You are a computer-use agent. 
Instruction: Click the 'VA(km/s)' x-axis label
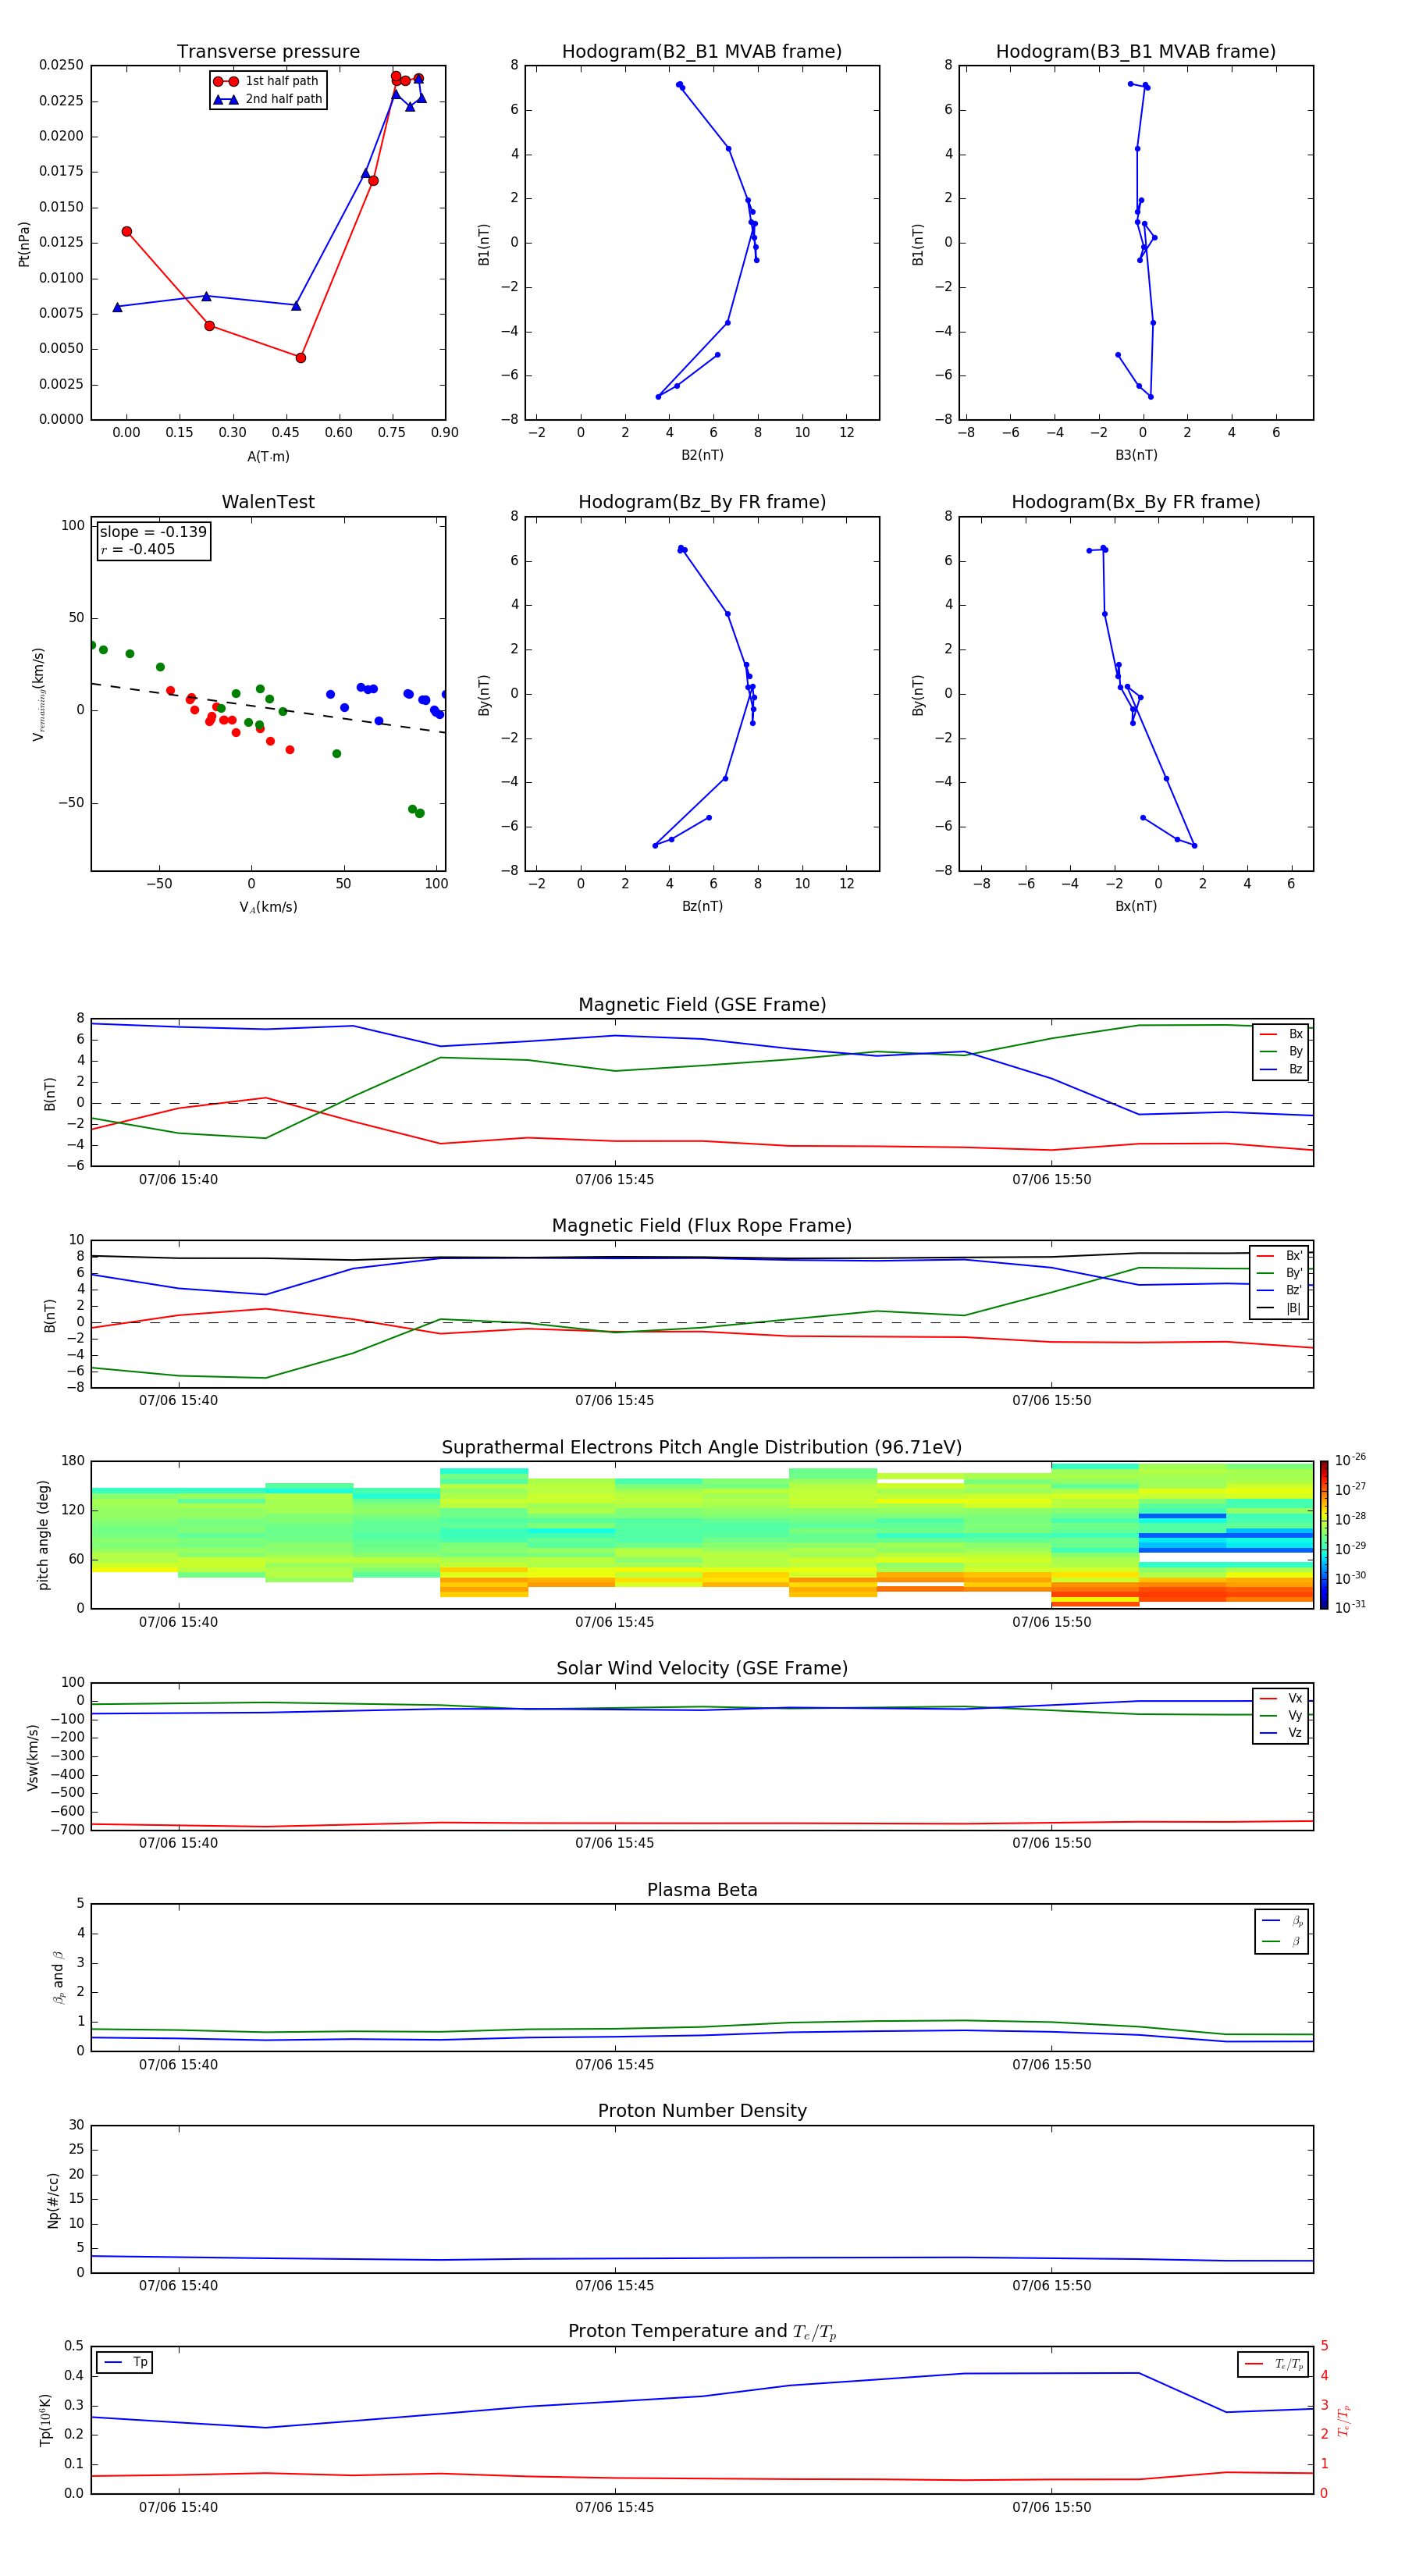268,907
